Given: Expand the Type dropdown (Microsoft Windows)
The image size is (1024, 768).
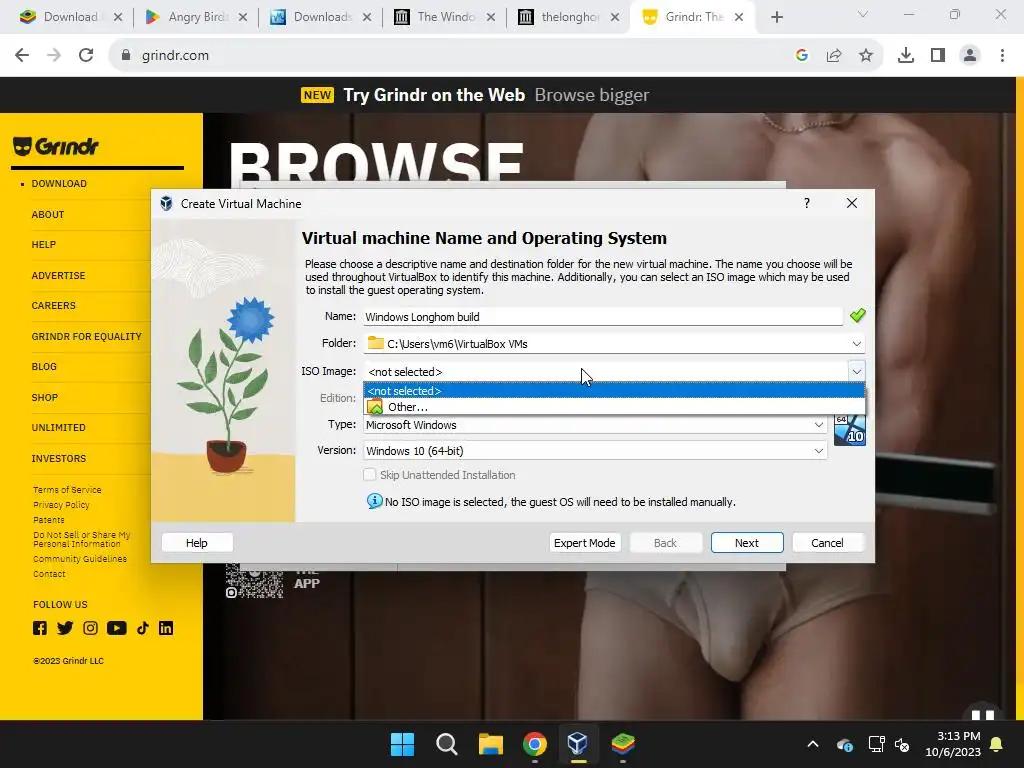Looking at the screenshot, I should [818, 425].
